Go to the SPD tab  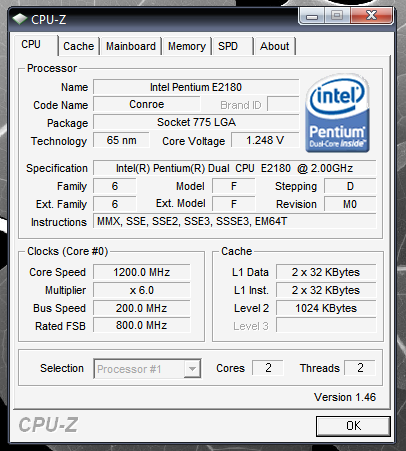pos(232,46)
